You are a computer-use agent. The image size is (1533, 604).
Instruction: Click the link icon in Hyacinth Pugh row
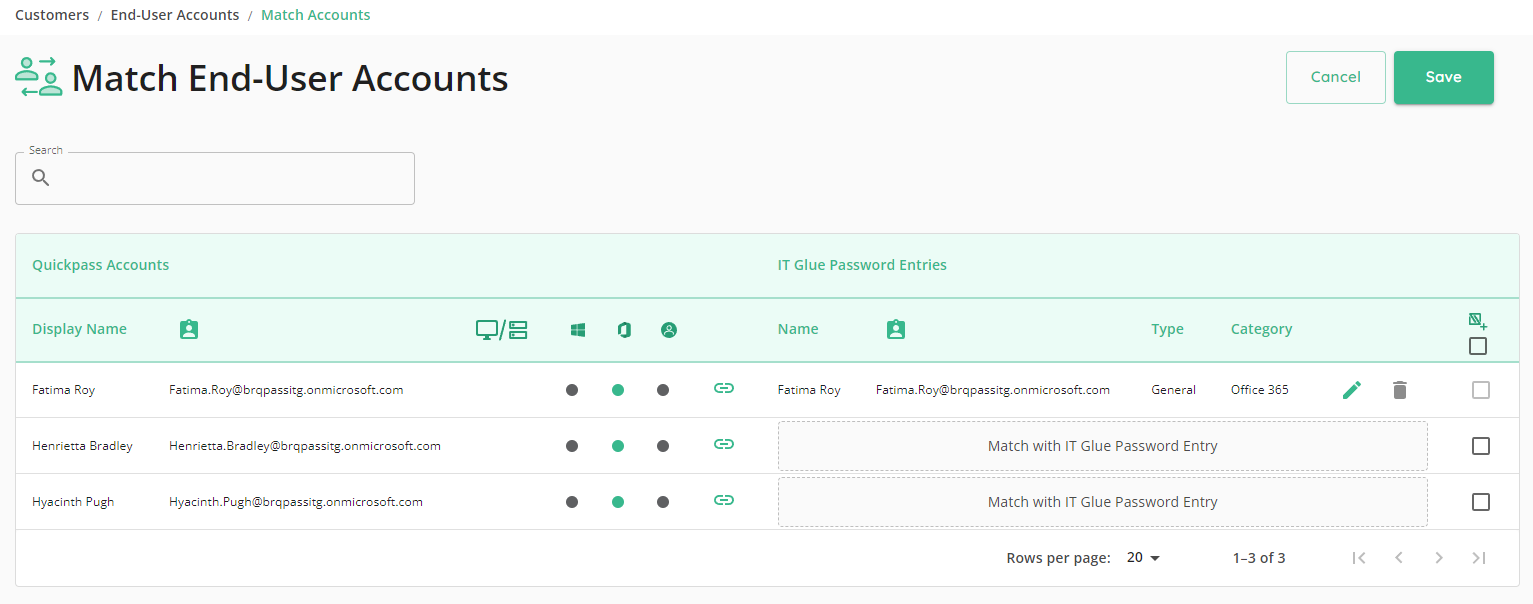click(x=724, y=500)
